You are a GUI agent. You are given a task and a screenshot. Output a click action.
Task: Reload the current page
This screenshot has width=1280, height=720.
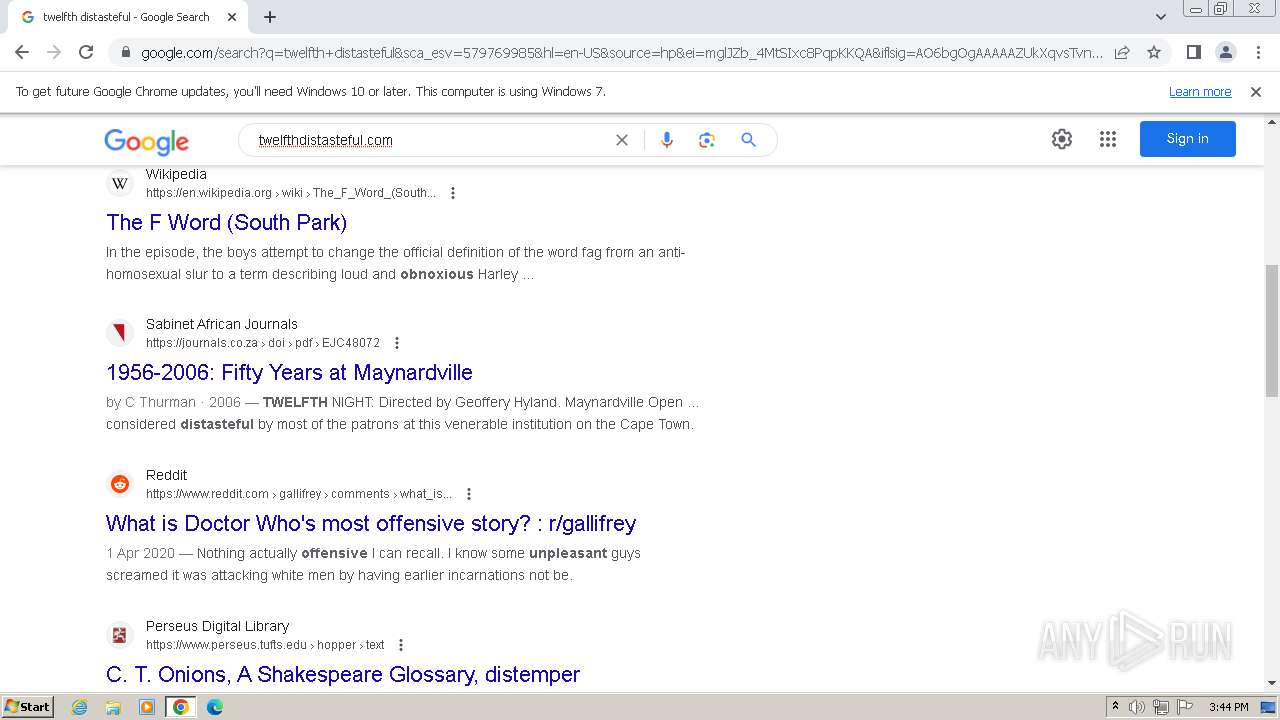click(x=86, y=52)
